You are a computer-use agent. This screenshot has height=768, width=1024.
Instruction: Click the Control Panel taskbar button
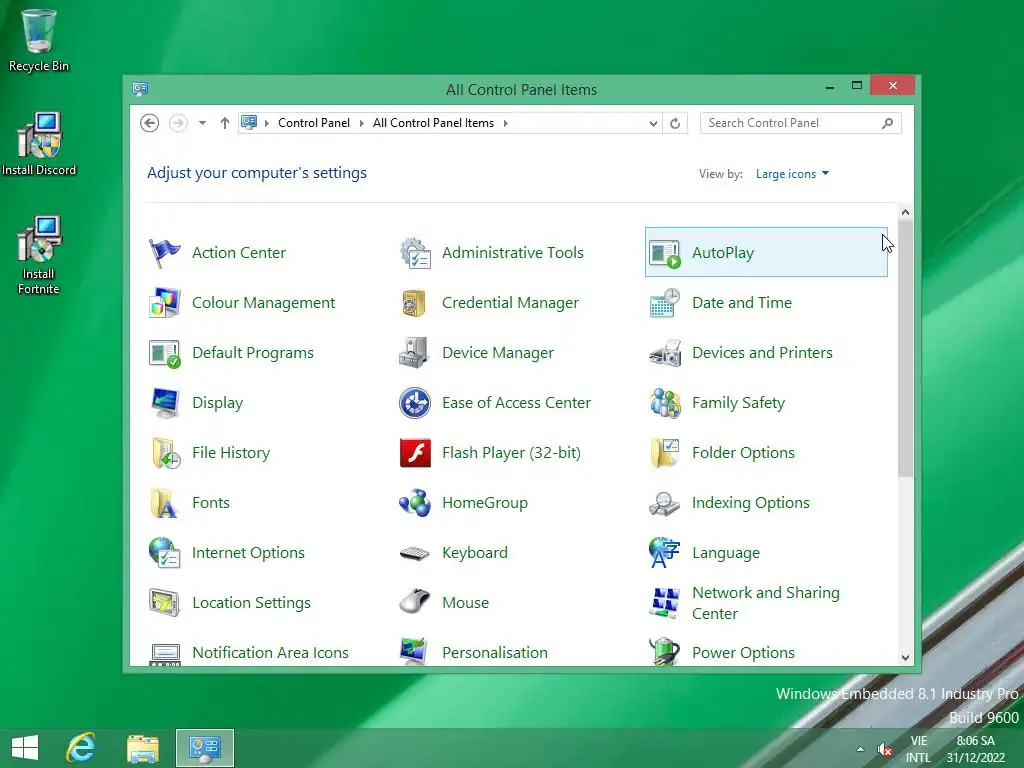point(204,748)
